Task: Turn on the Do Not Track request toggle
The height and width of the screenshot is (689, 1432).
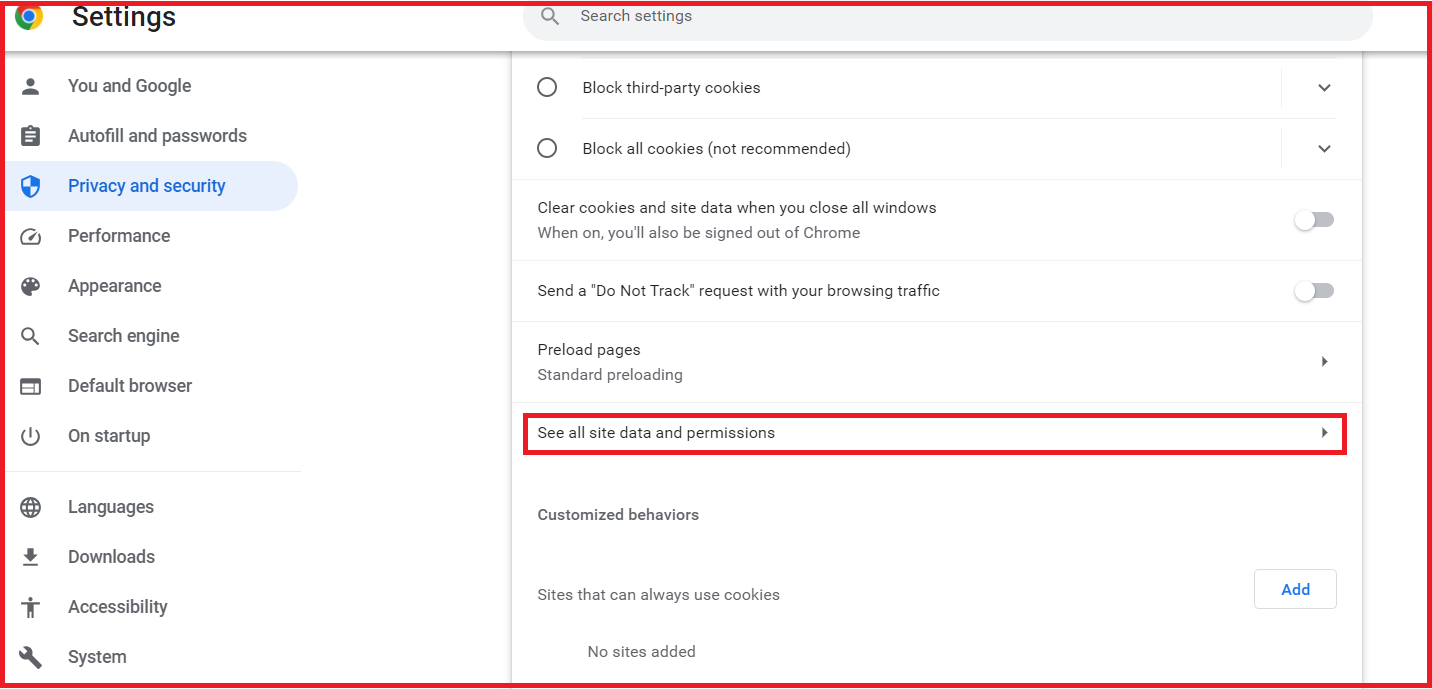Action: point(1313,290)
